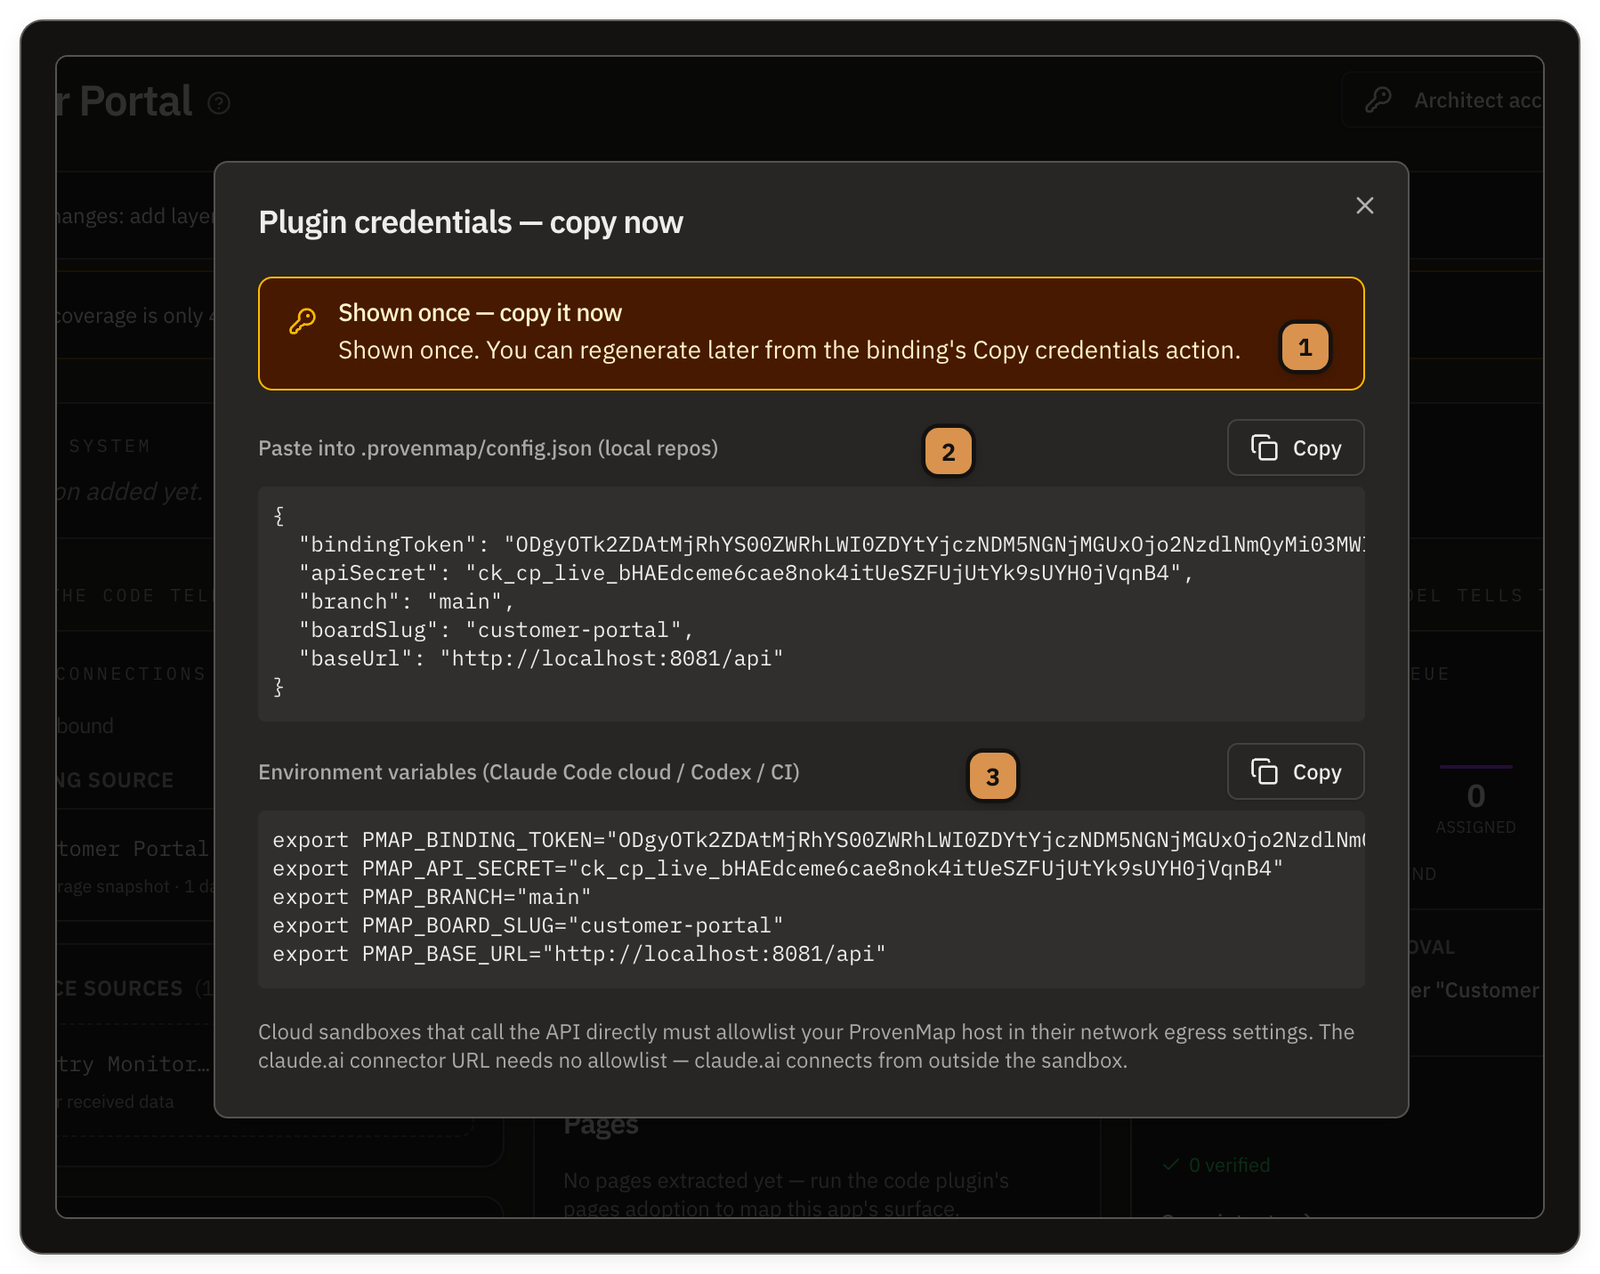
Task: Click the "Shown once — copy it now" banner title
Action: click(480, 313)
